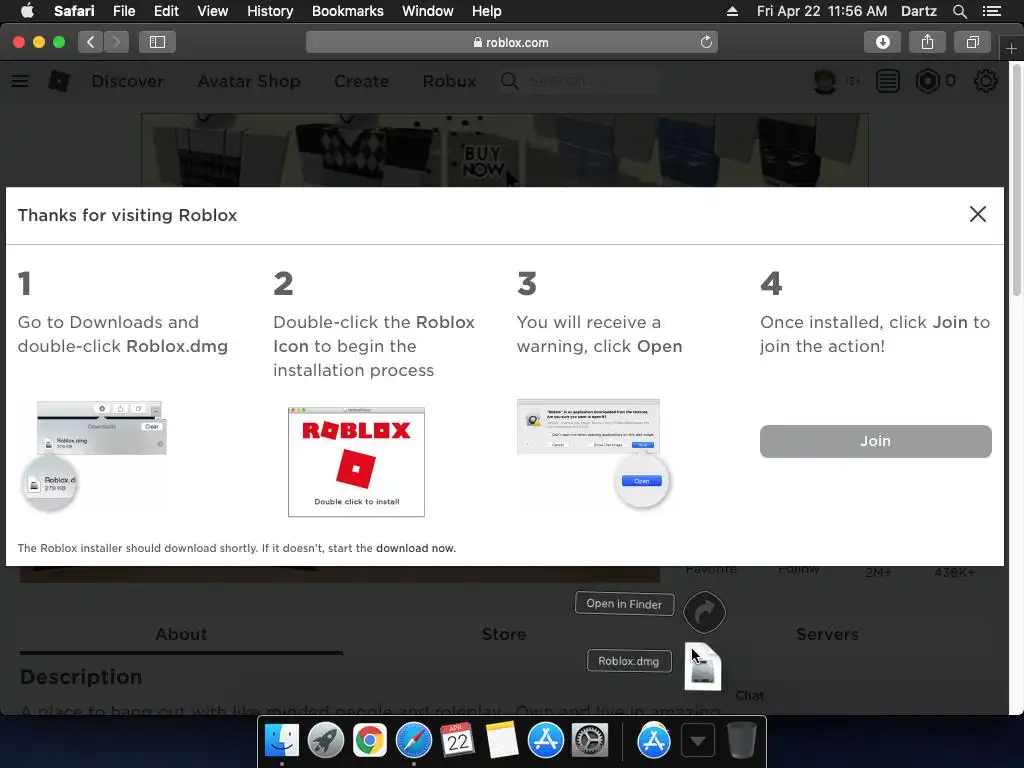The height and width of the screenshot is (768, 1024).
Task: Open the Avatar Shop link
Action: coord(249,81)
